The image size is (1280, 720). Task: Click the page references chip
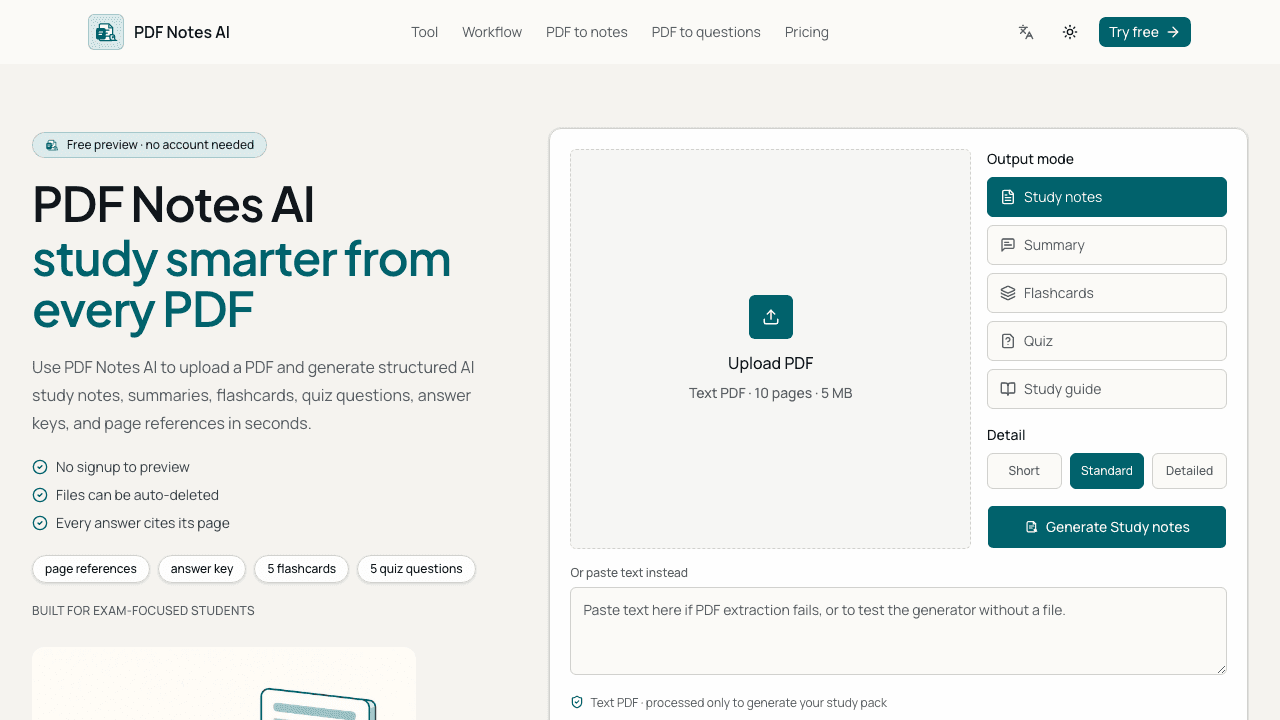pyautogui.click(x=91, y=569)
